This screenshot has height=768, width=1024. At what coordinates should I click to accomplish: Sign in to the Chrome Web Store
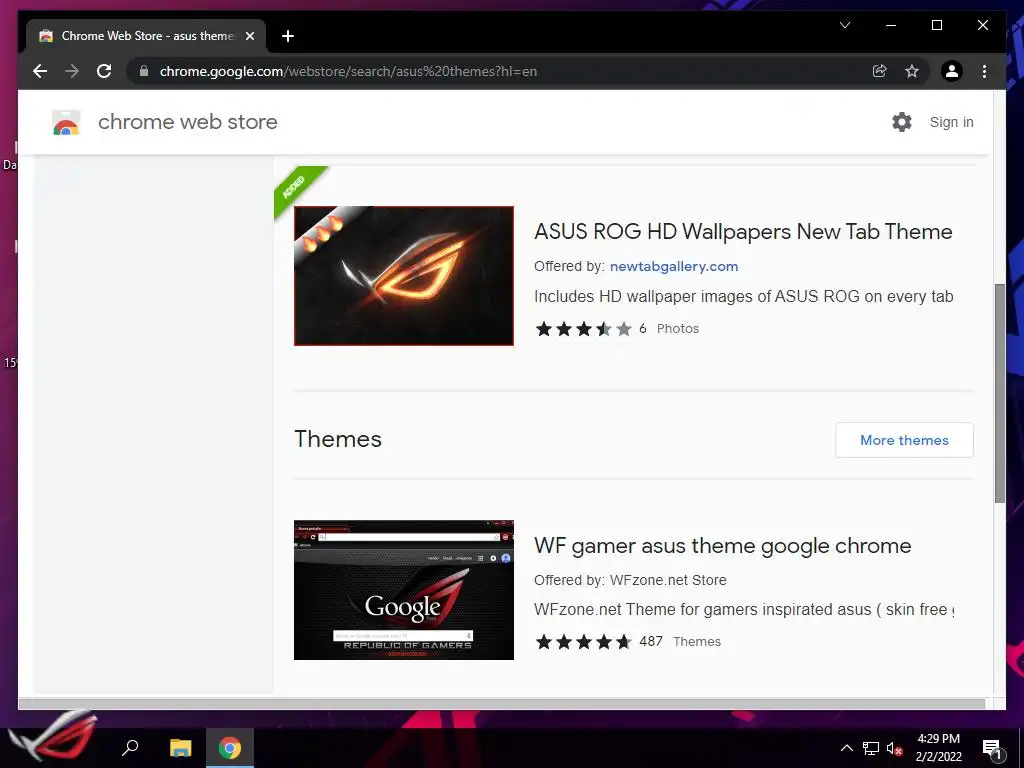pos(952,122)
